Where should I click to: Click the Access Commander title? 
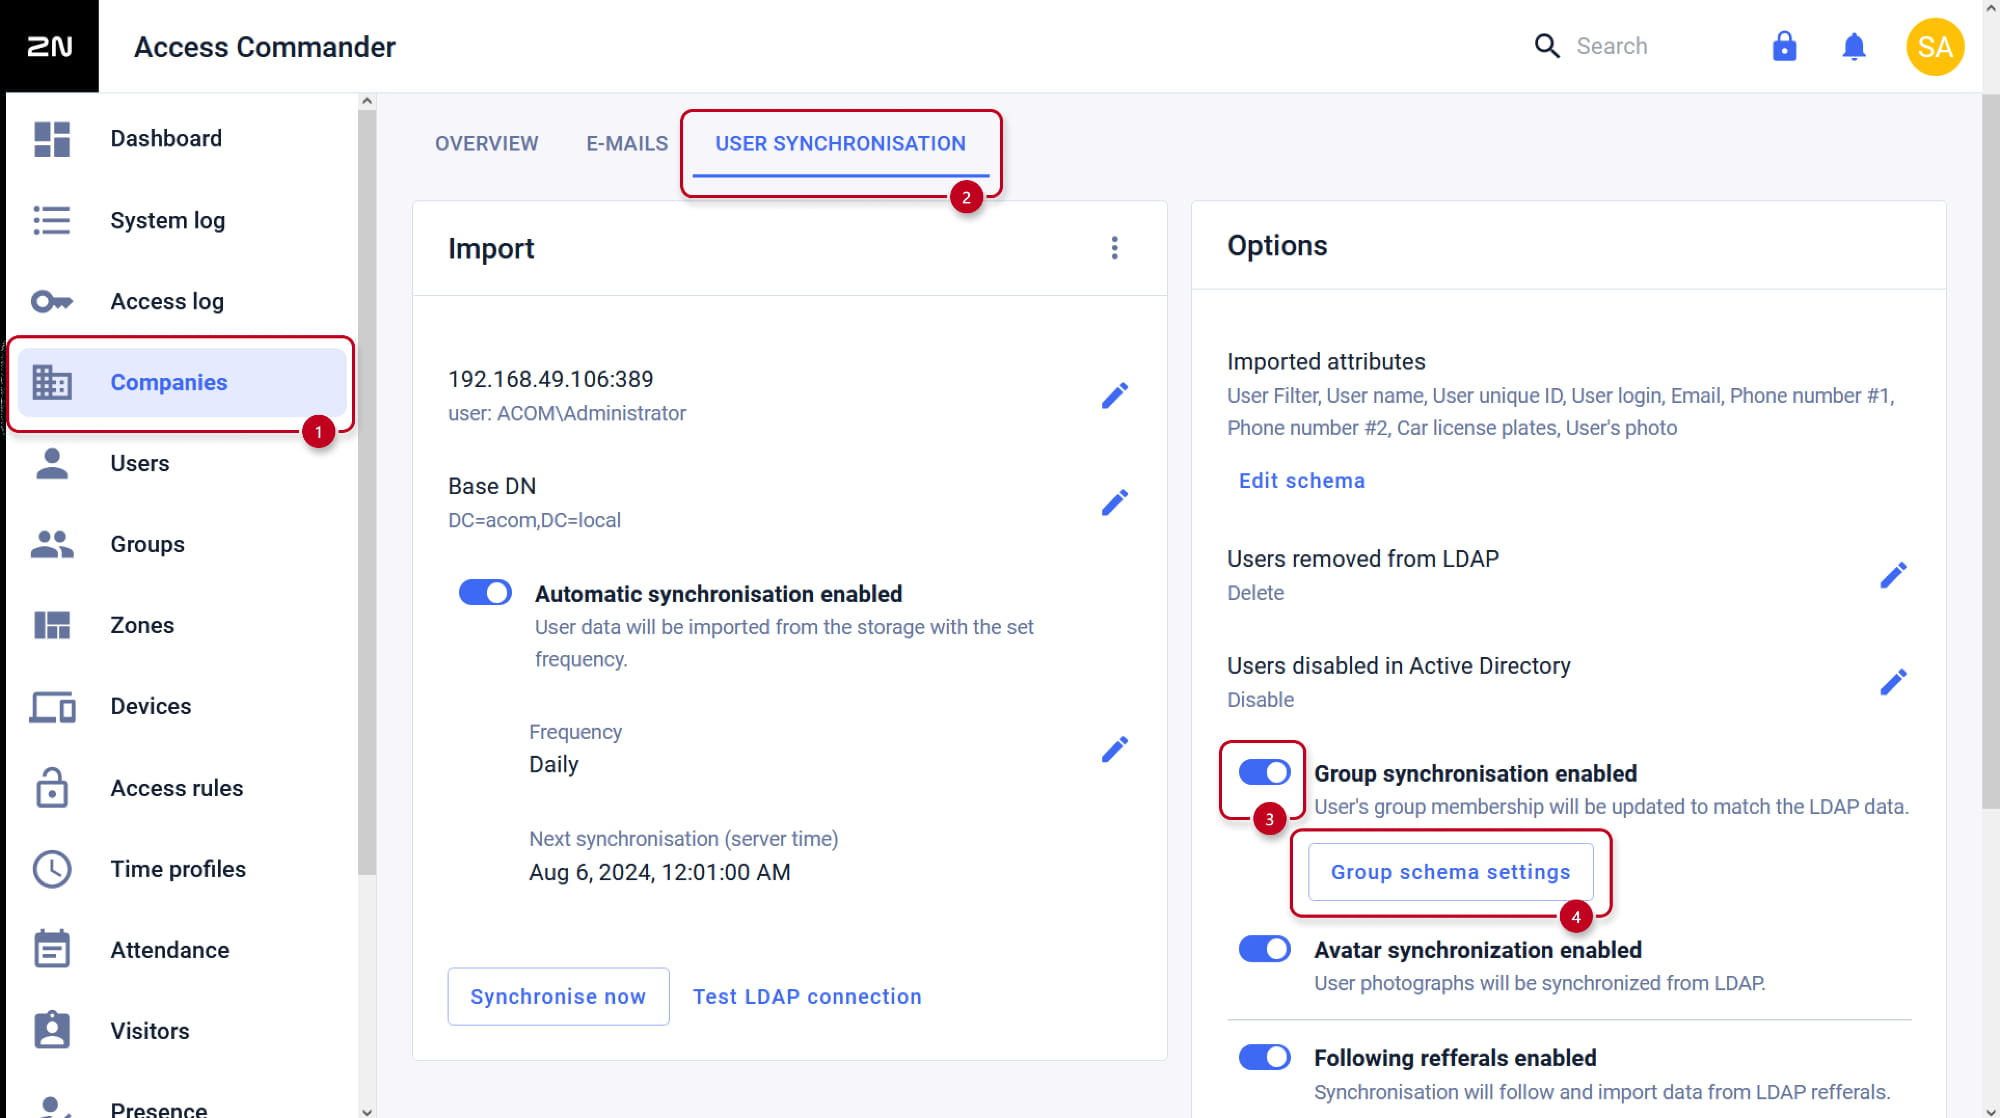(264, 46)
